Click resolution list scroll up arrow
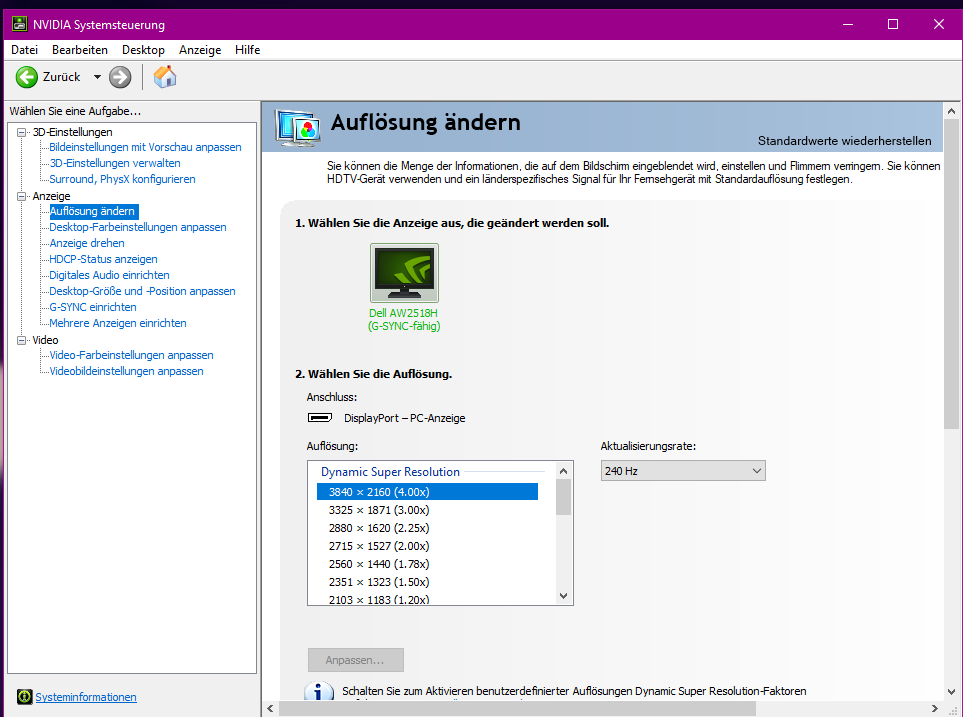Image resolution: width=963 pixels, height=717 pixels. click(x=564, y=471)
